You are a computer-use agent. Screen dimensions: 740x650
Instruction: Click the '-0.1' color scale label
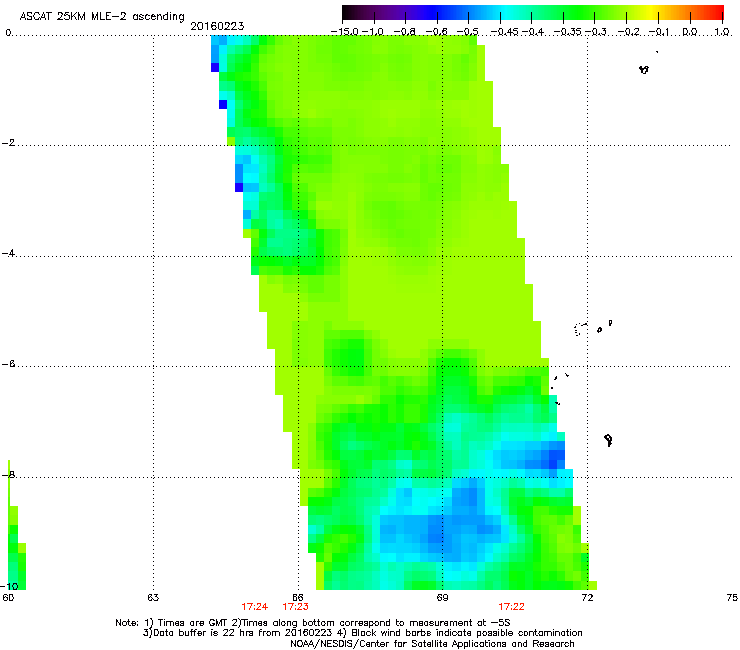pyautogui.click(x=659, y=32)
